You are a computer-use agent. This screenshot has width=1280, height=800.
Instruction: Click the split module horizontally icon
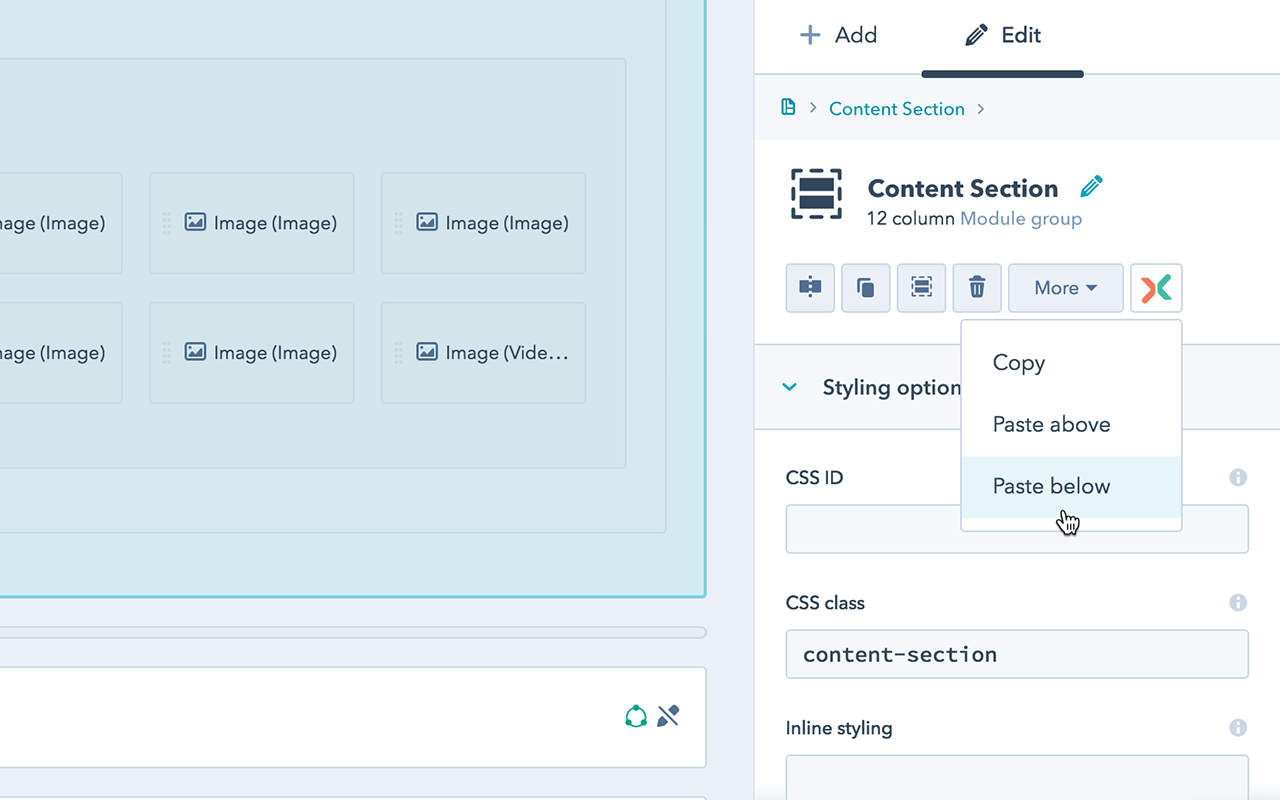pyautogui.click(x=810, y=288)
